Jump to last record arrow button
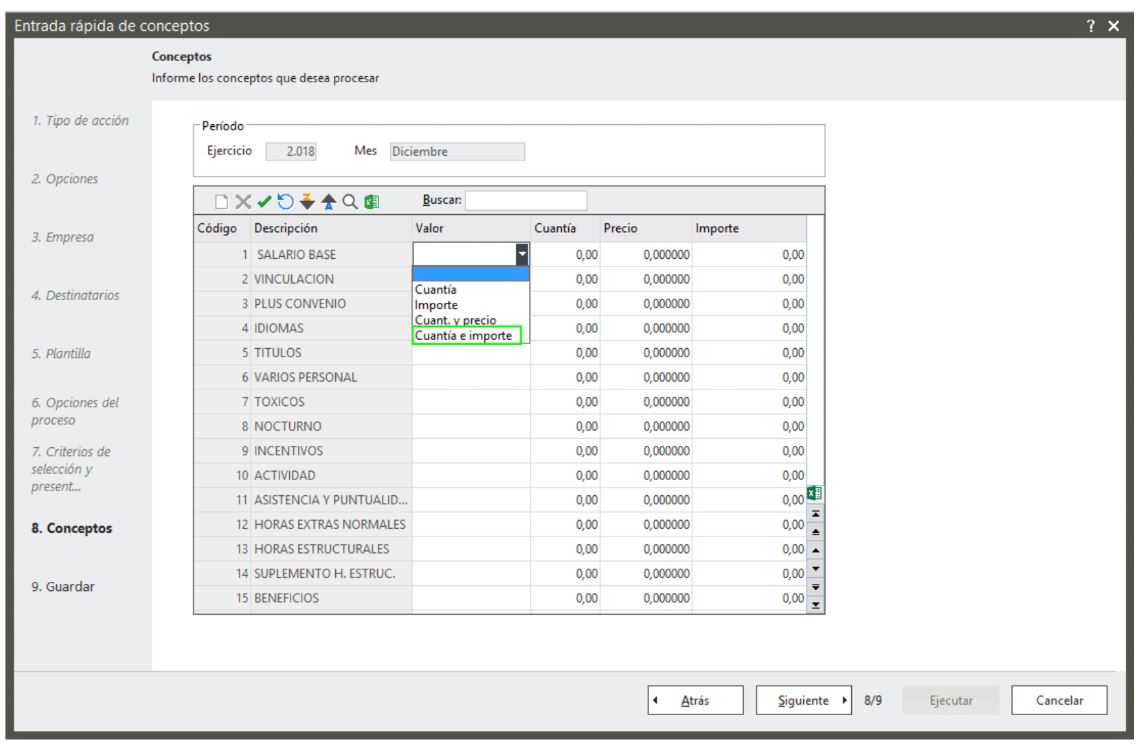 [x=816, y=605]
